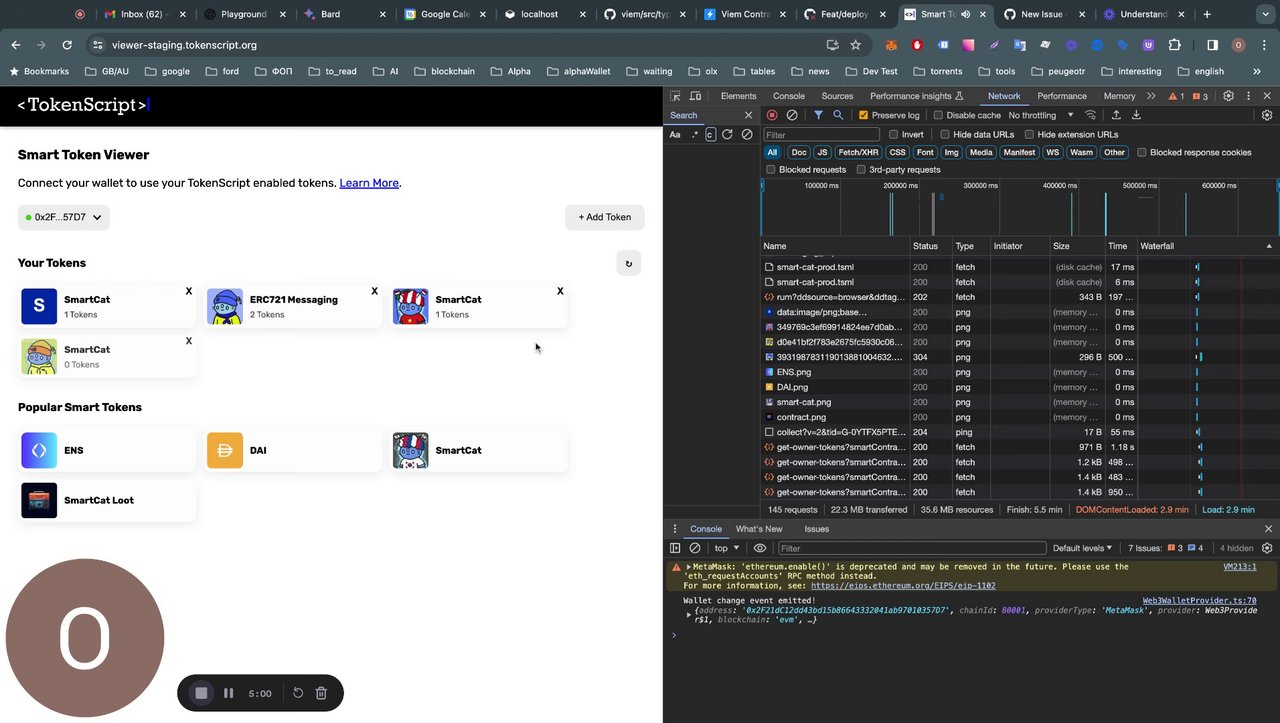This screenshot has width=1280, height=723.
Task: Open the Performance insights tab
Action: [x=916, y=96]
